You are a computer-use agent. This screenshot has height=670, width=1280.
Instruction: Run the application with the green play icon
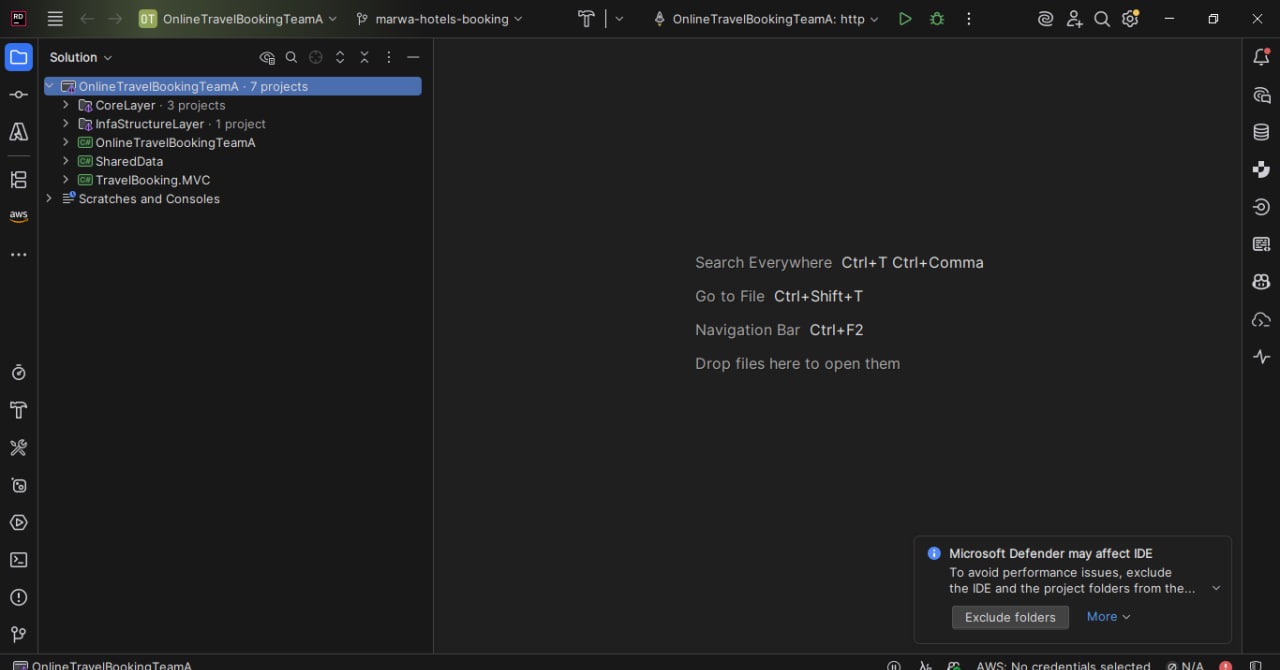coord(905,18)
